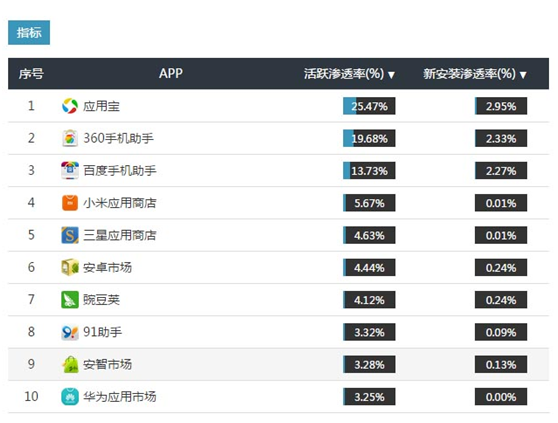
Task: Select the 360手机助手 app name
Action: pyautogui.click(x=119, y=138)
